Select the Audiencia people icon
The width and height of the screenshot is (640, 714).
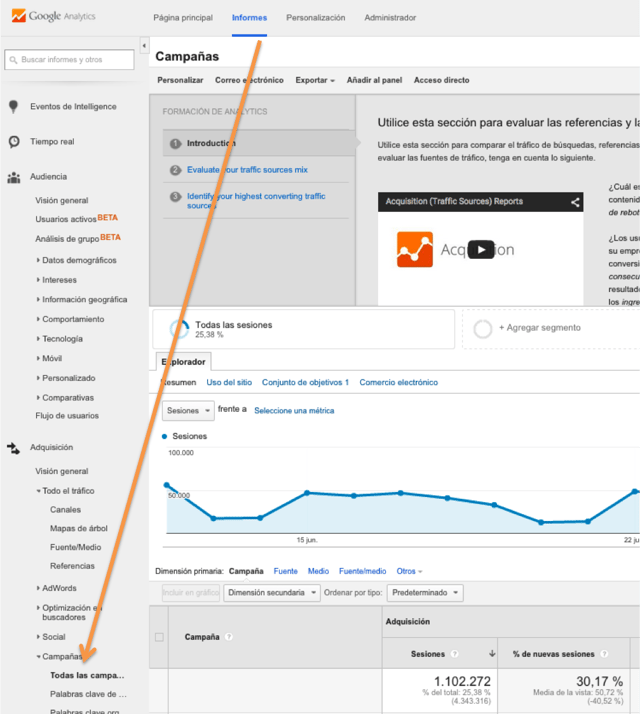click(x=14, y=178)
